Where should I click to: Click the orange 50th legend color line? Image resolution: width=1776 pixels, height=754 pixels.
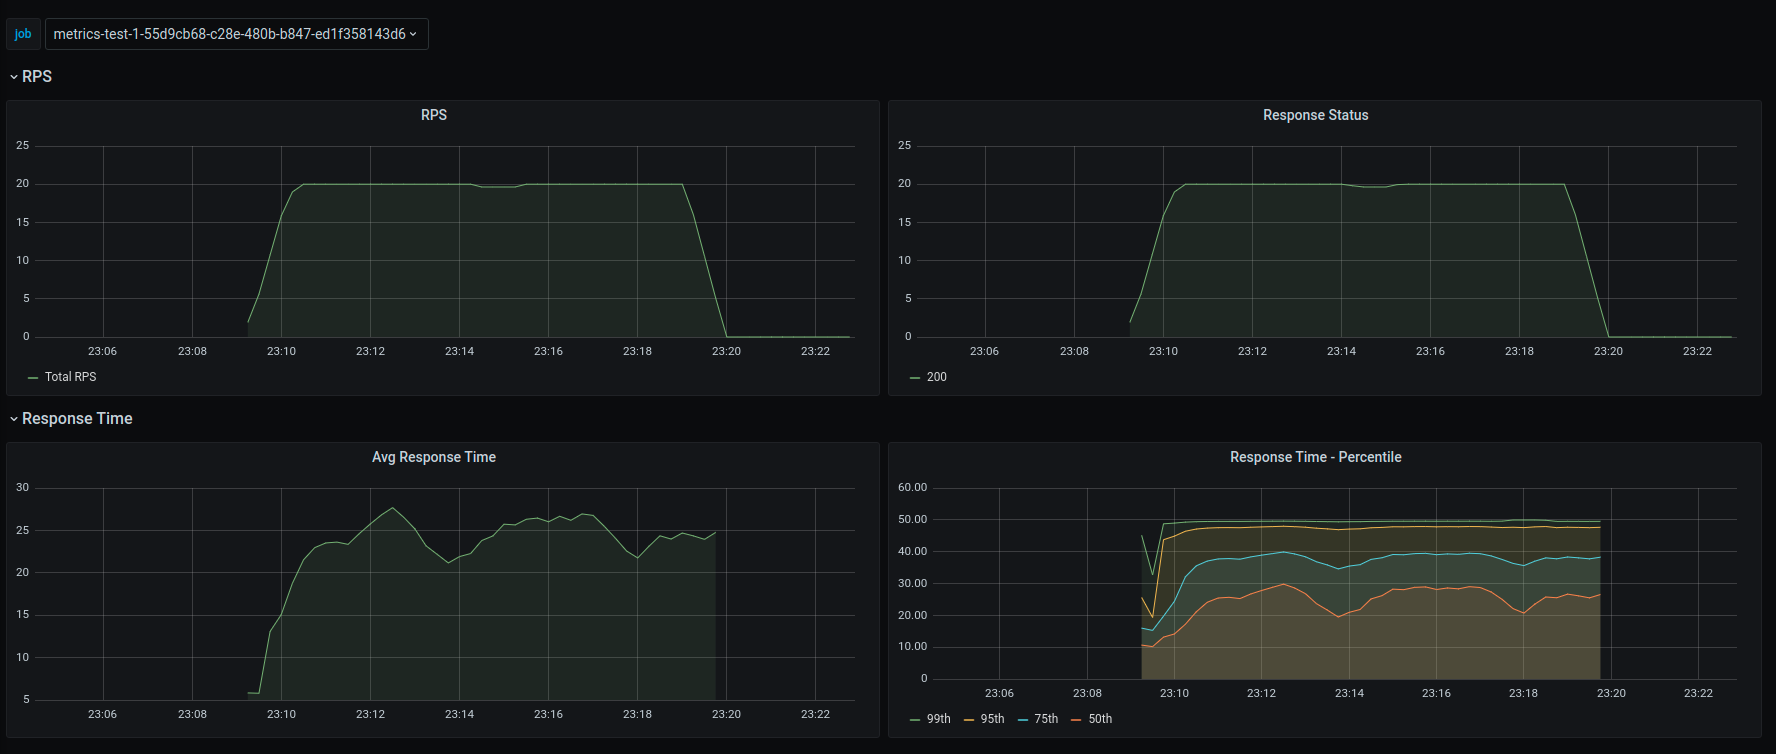(x=1077, y=720)
